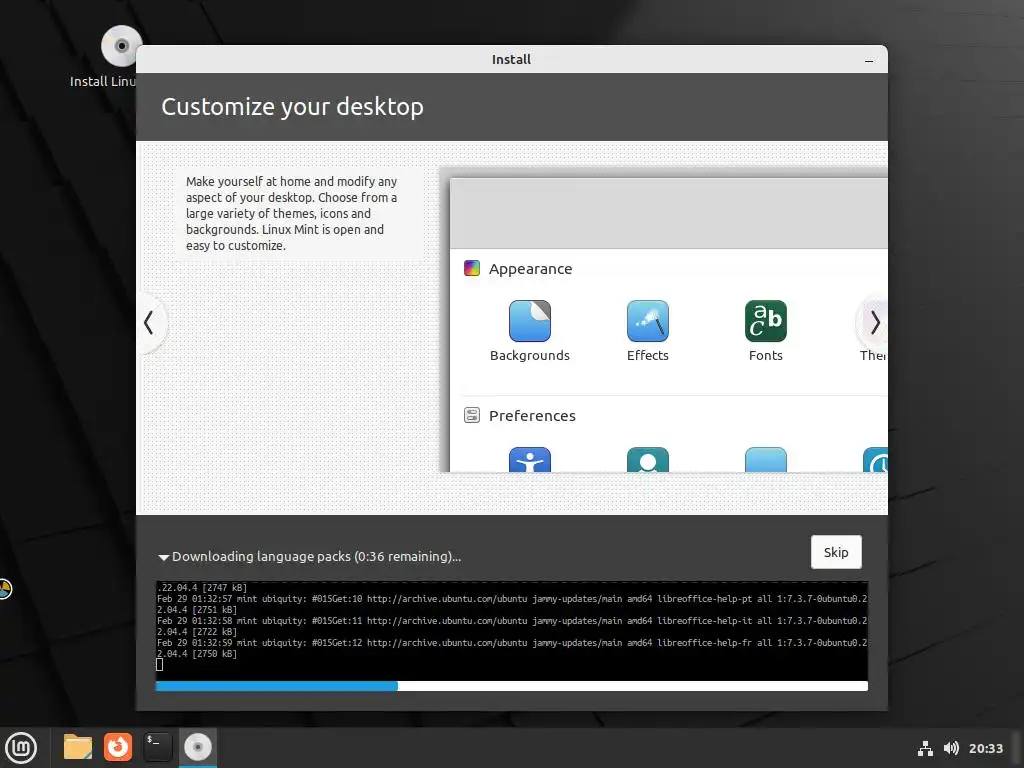
Task: Click the Preferences section icon
Action: (472, 415)
